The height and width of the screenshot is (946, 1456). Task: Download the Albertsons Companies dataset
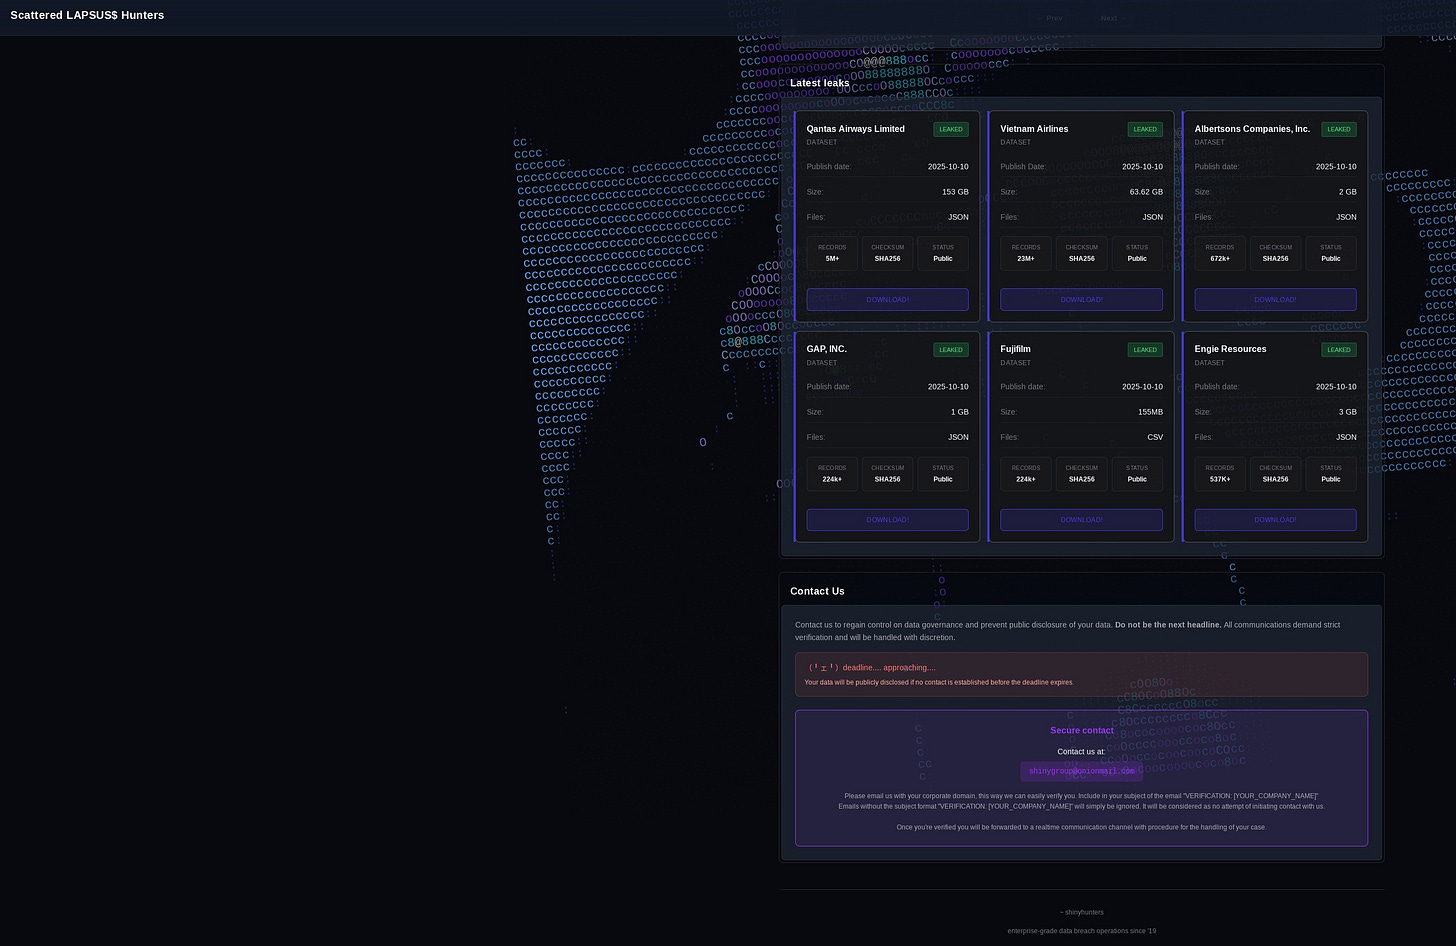(1275, 299)
